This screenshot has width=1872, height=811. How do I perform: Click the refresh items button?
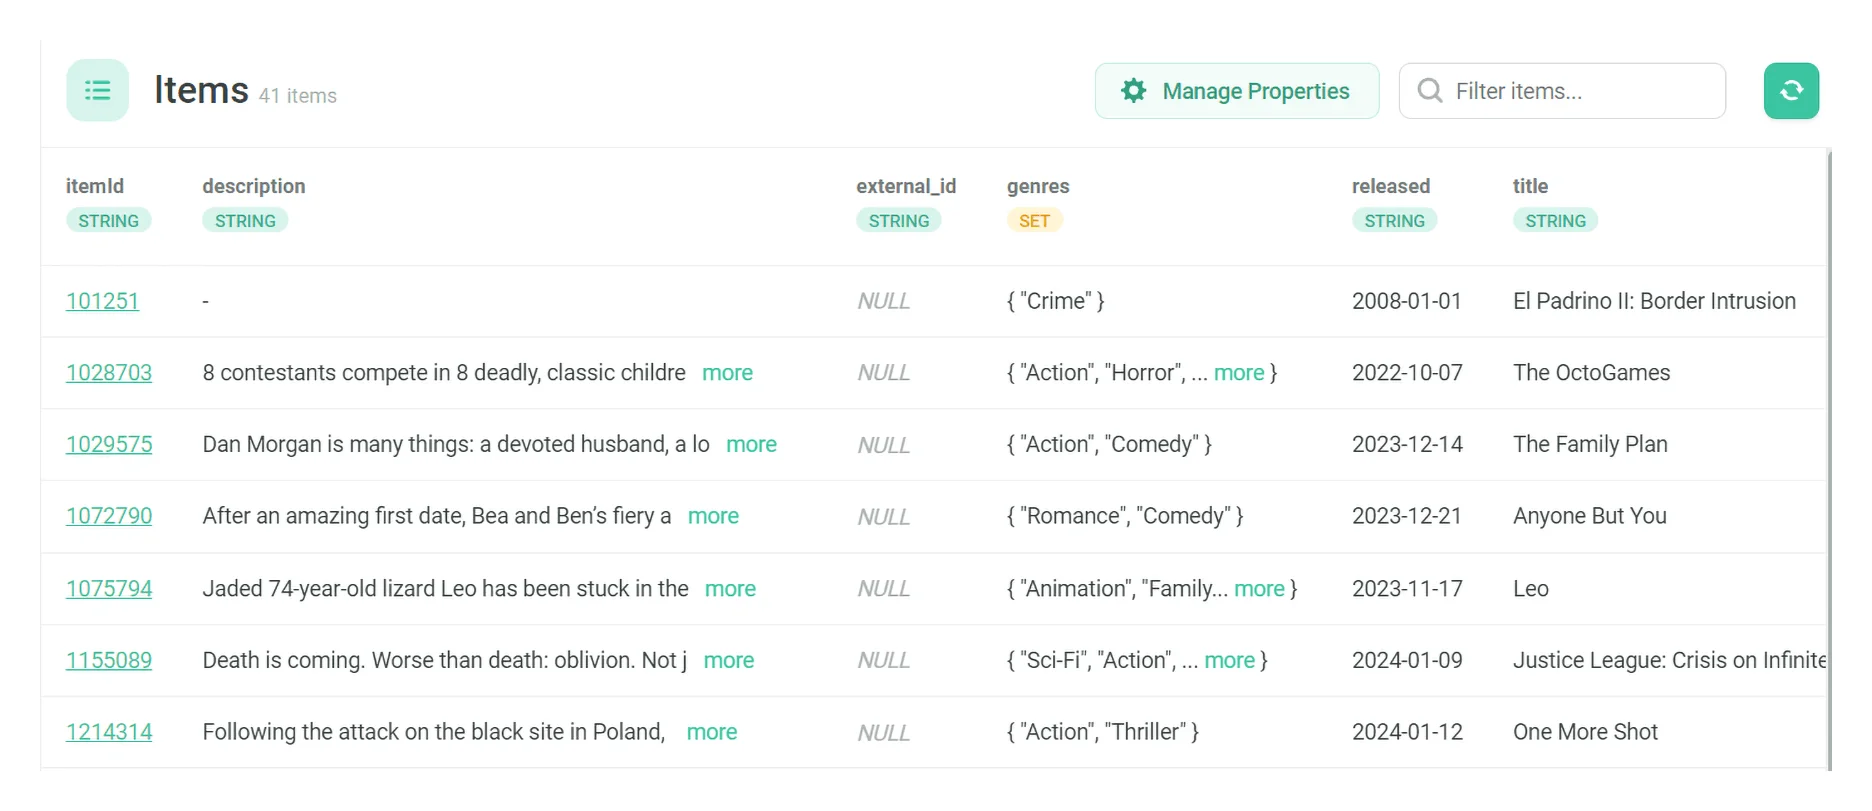tap(1791, 91)
